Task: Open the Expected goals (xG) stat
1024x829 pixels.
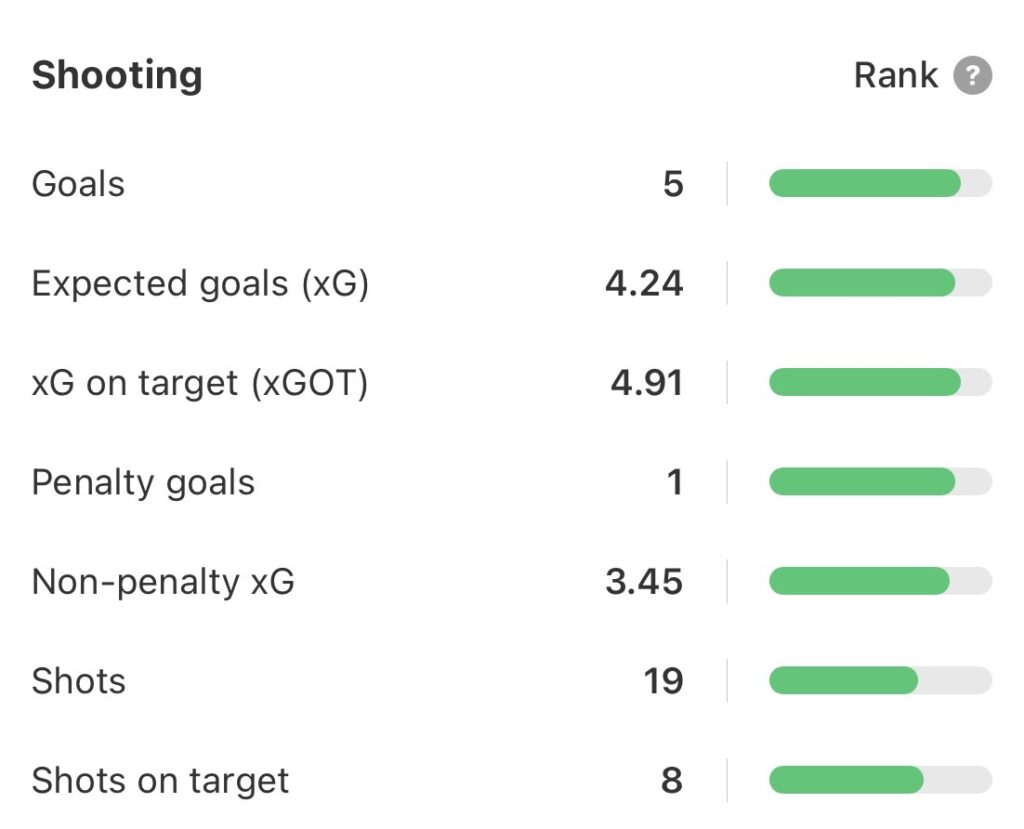Action: pos(200,284)
